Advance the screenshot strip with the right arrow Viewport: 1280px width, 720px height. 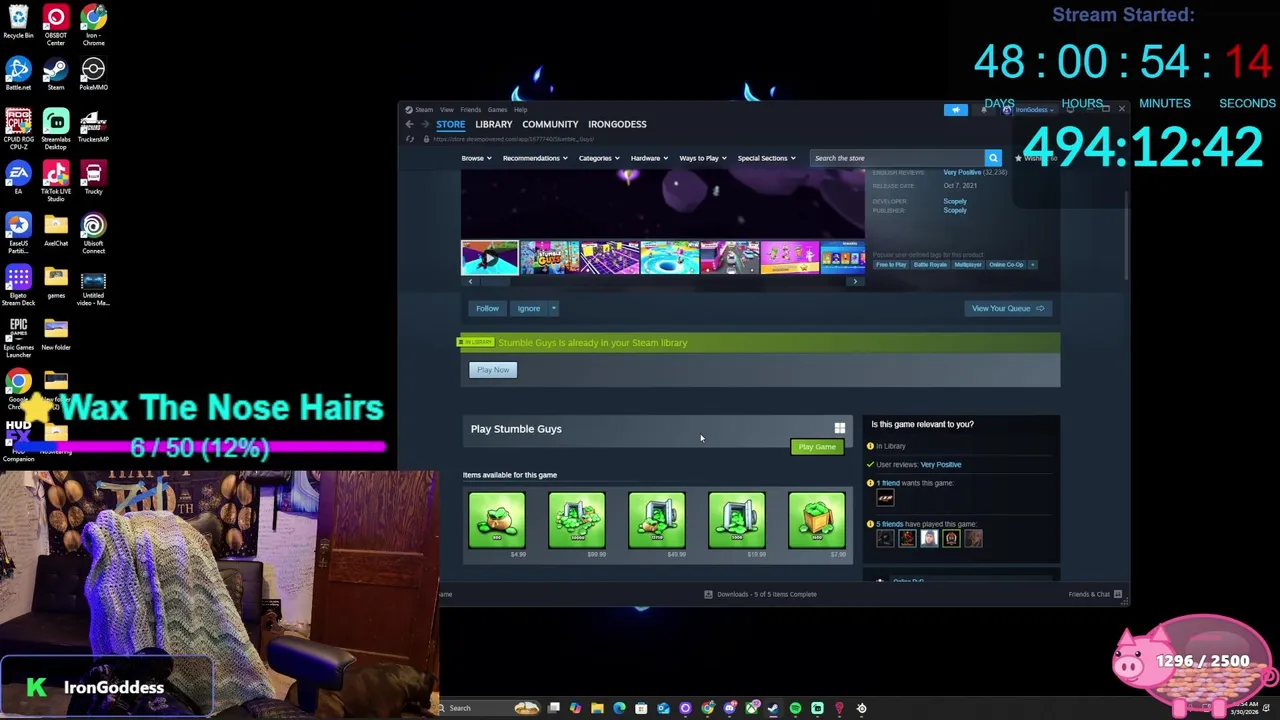855,282
